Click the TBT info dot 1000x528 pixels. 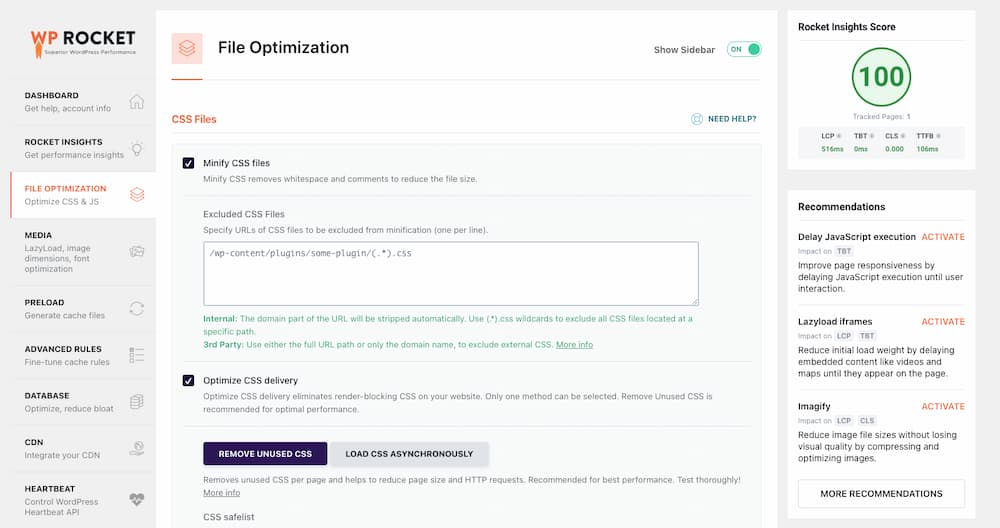click(872, 136)
